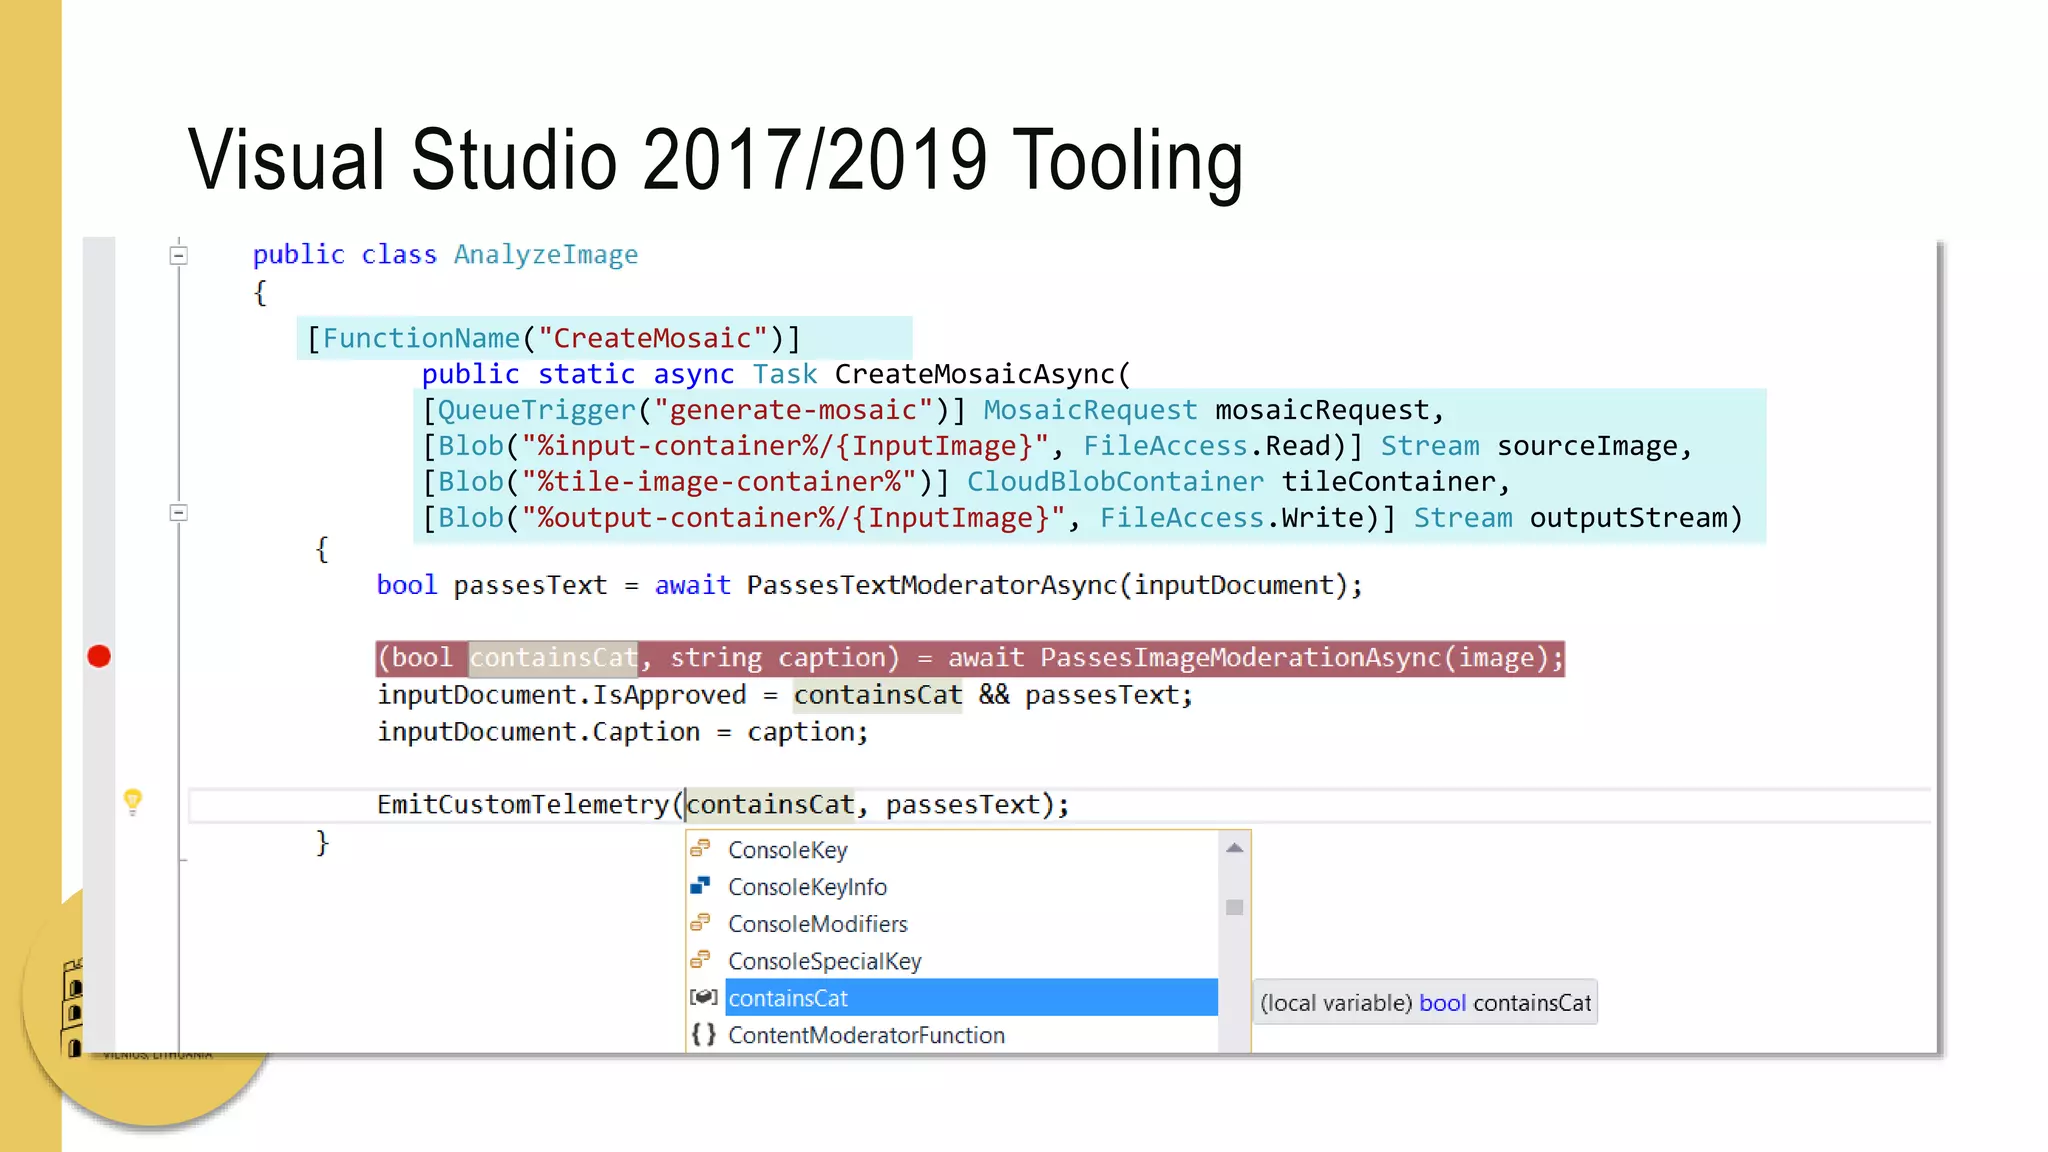Click the EmitCustomTelemetry method call
The height and width of the screenshot is (1152, 2048).
[x=523, y=805]
